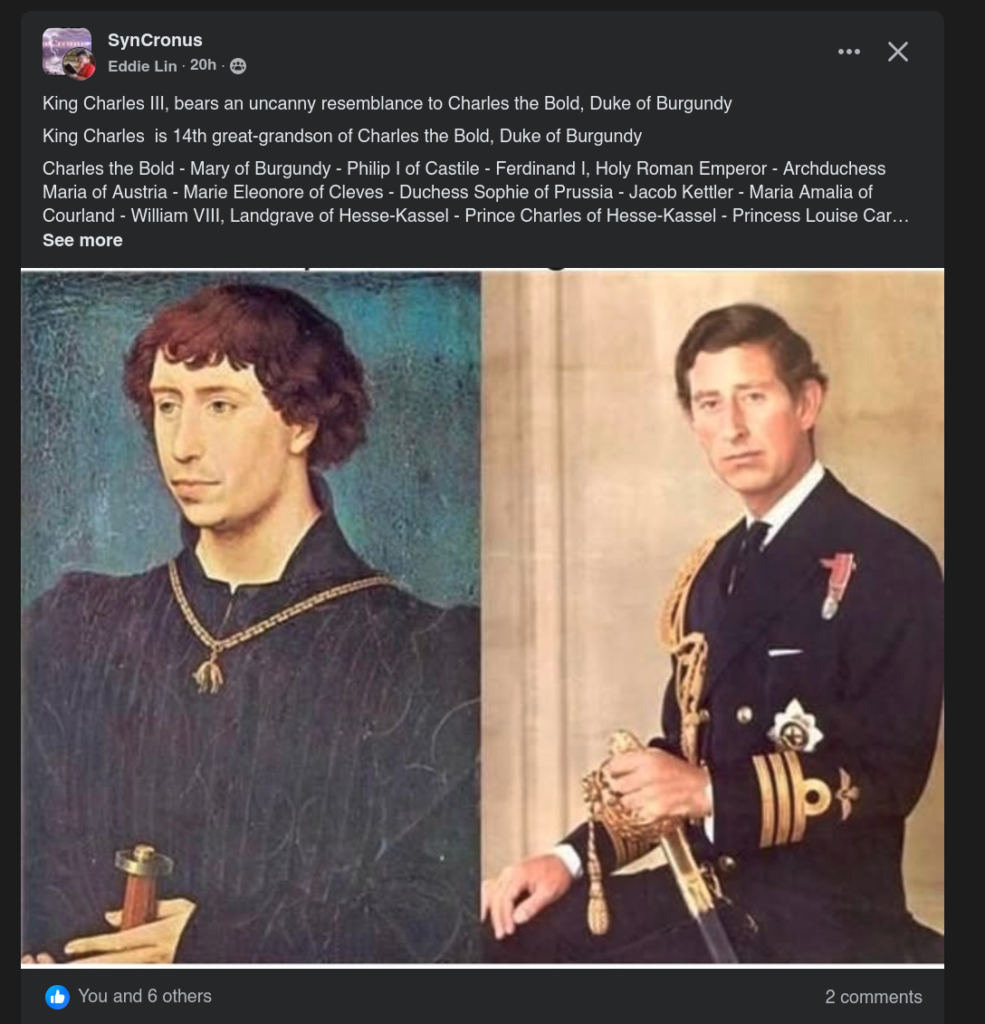Screen dimensions: 985x1024
Task: Expand the post text with See more
Action: coord(82,240)
